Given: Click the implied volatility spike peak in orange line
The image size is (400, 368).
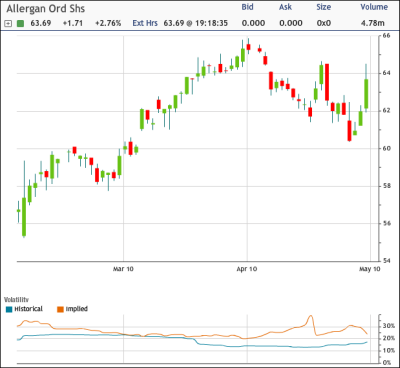Looking at the screenshot, I should tap(310, 317).
